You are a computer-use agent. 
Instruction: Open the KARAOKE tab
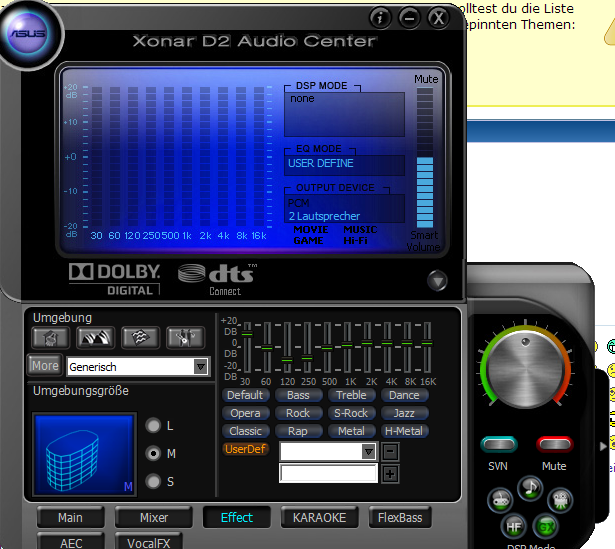319,518
